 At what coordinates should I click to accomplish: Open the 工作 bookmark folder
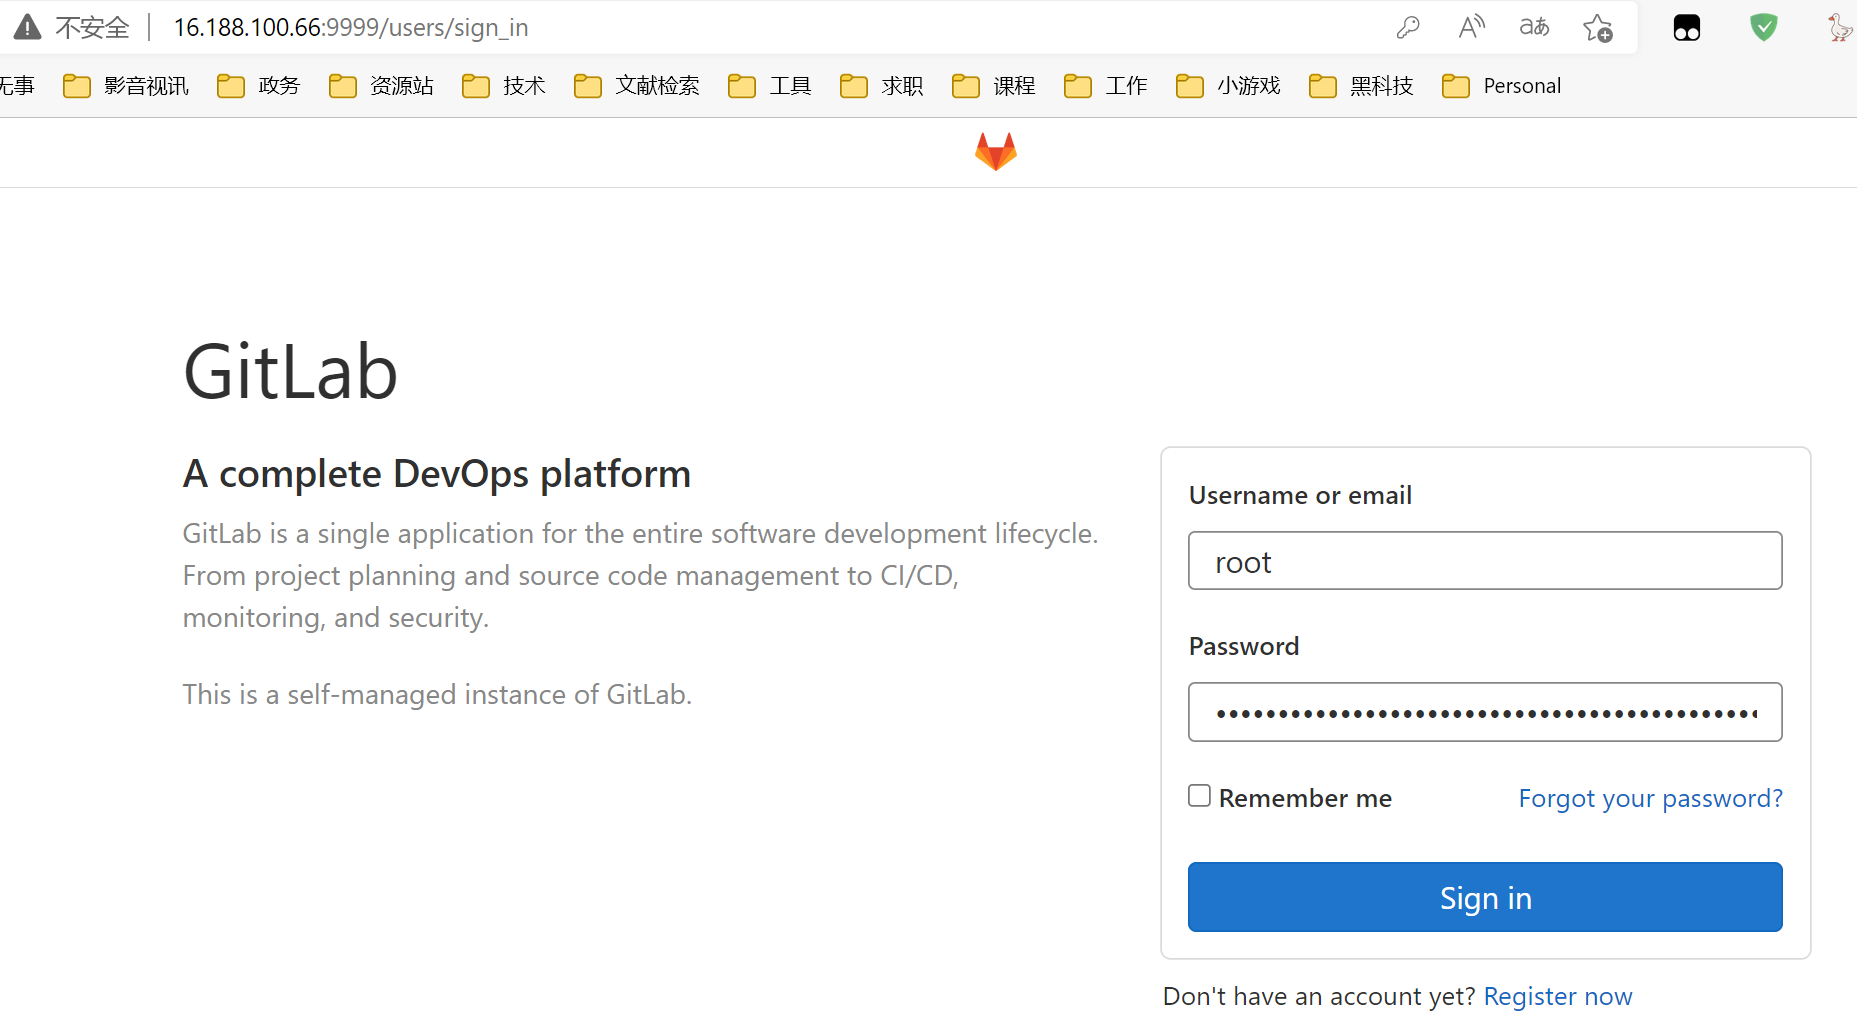click(x=1106, y=86)
